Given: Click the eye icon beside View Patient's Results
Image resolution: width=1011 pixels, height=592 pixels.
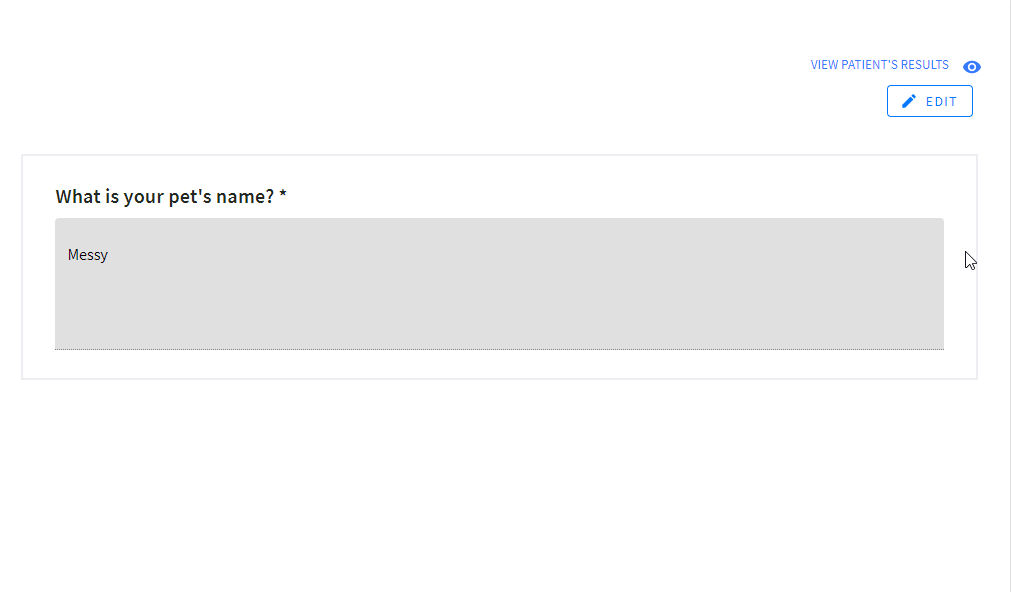Looking at the screenshot, I should (972, 67).
